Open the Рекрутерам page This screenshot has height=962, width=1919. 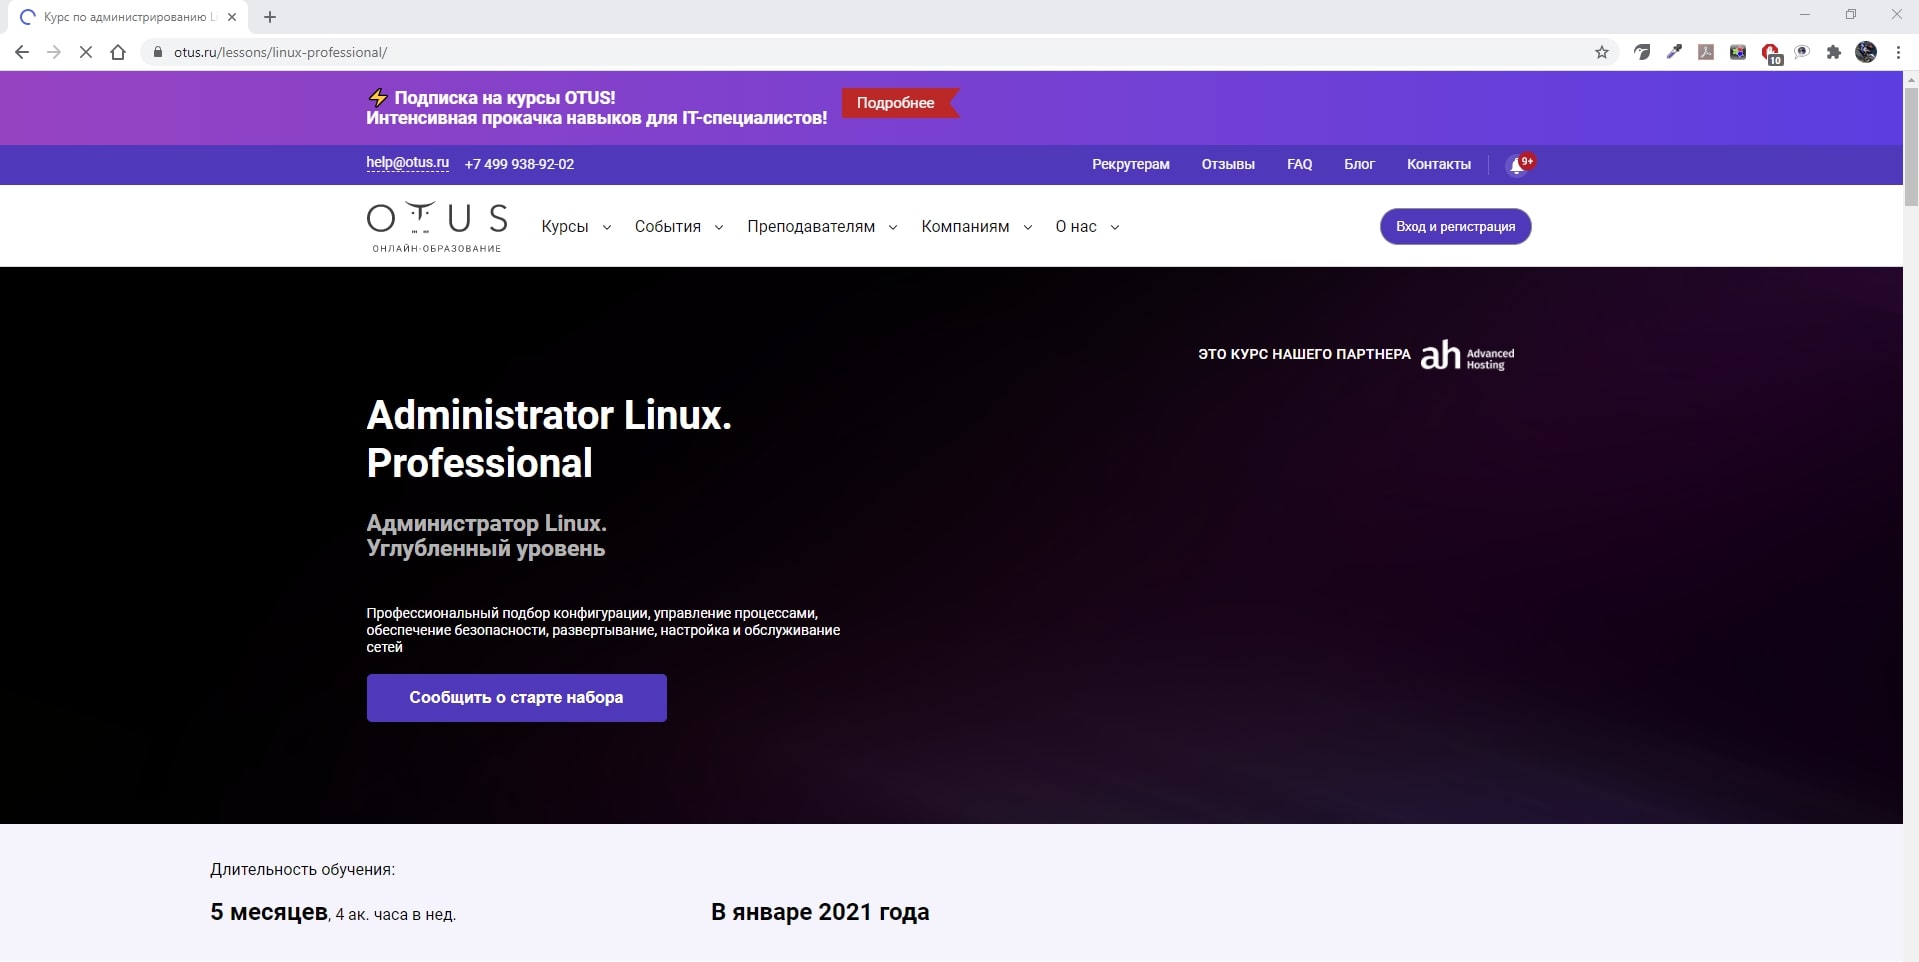click(x=1130, y=164)
